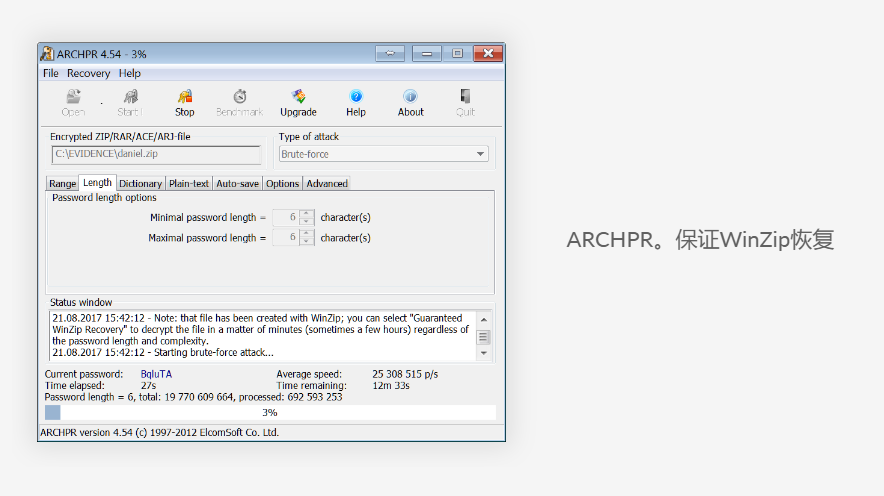Decrease maximal password length
This screenshot has width=884, height=496.
(x=306, y=241)
